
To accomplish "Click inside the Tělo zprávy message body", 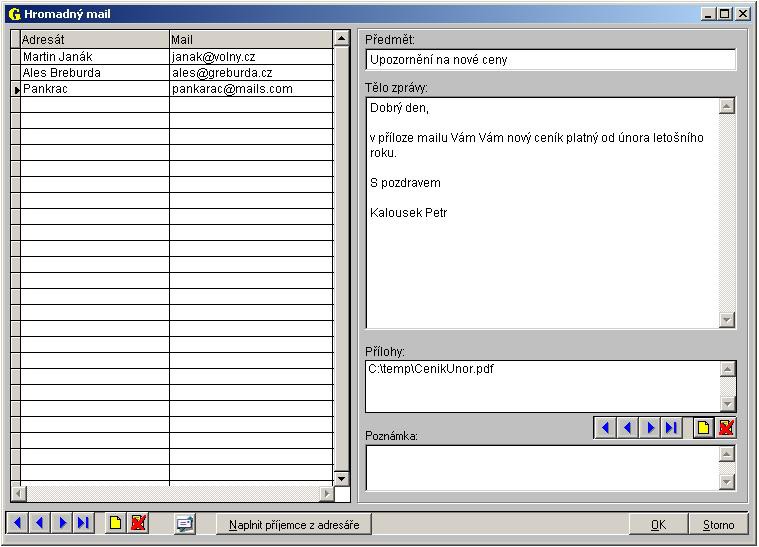I will [x=542, y=213].
